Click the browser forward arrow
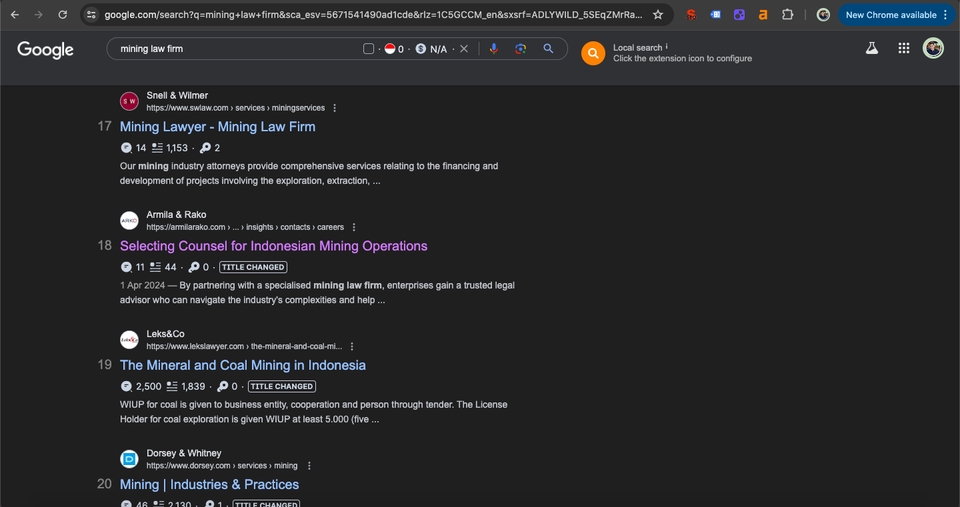The height and width of the screenshot is (507, 960). point(39,15)
